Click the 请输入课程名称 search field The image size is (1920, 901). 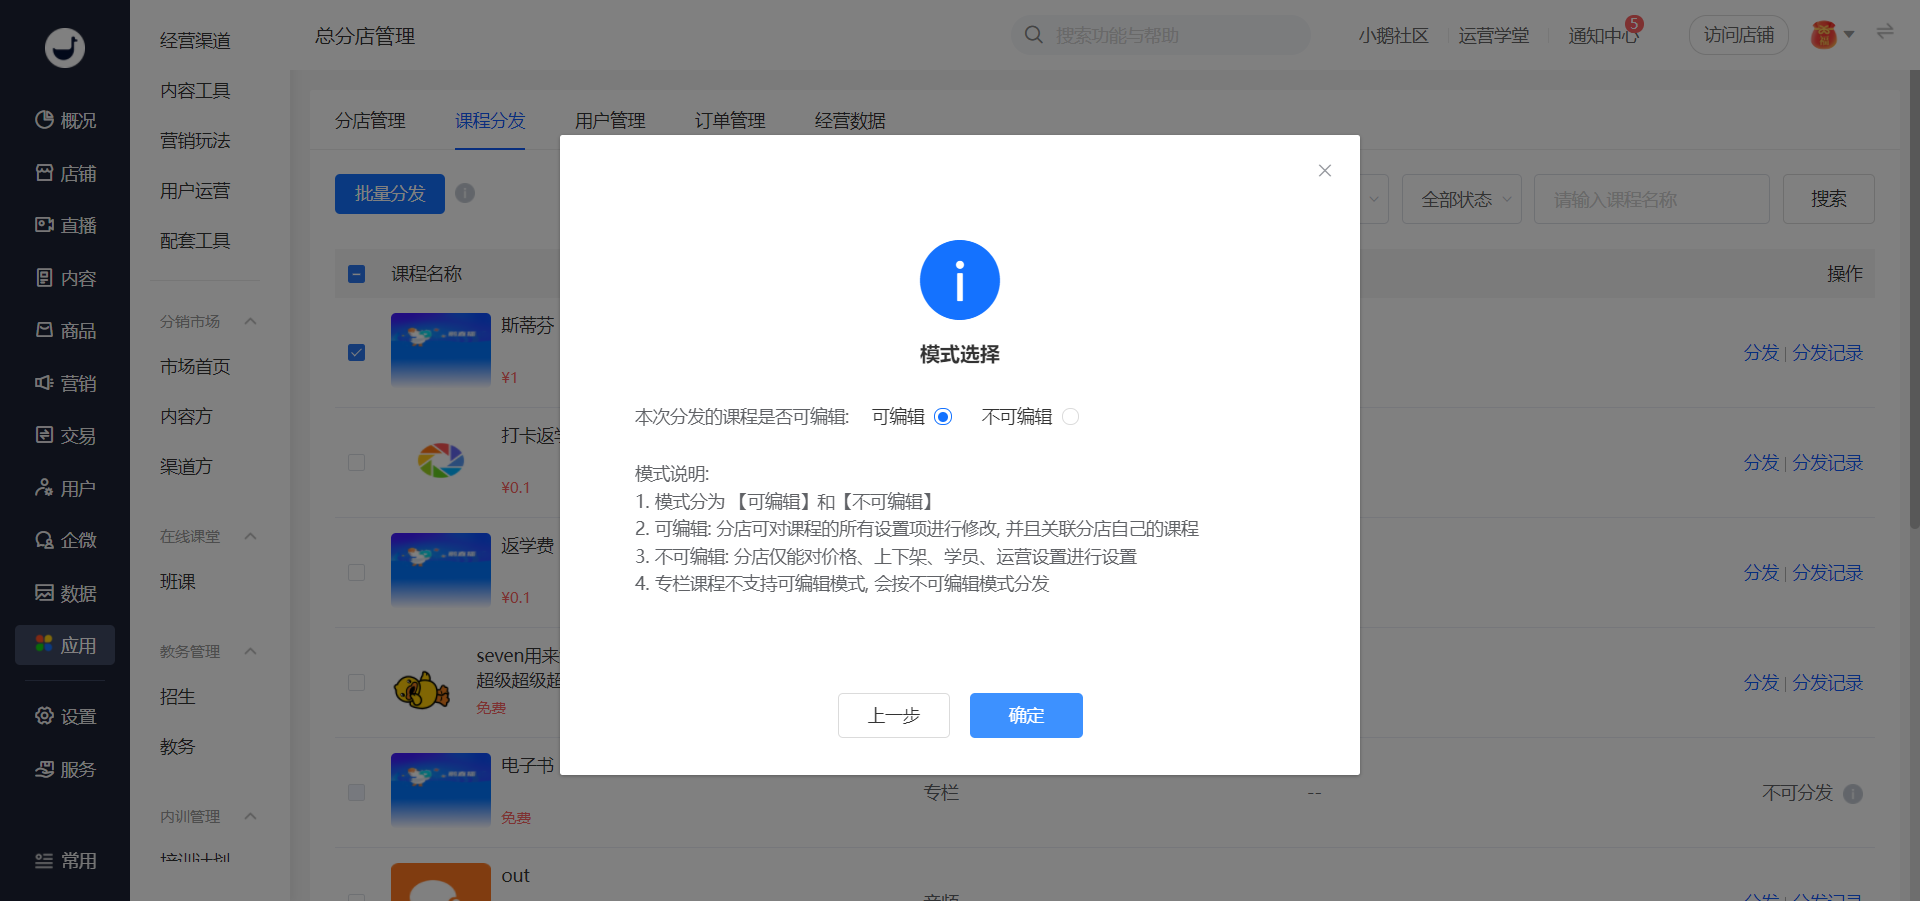tap(1652, 199)
